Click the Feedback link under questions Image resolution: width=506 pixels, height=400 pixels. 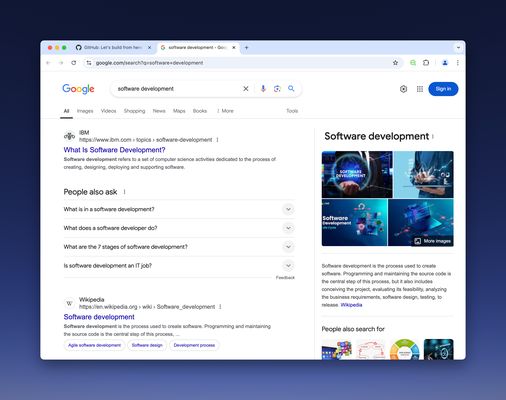pyautogui.click(x=285, y=278)
